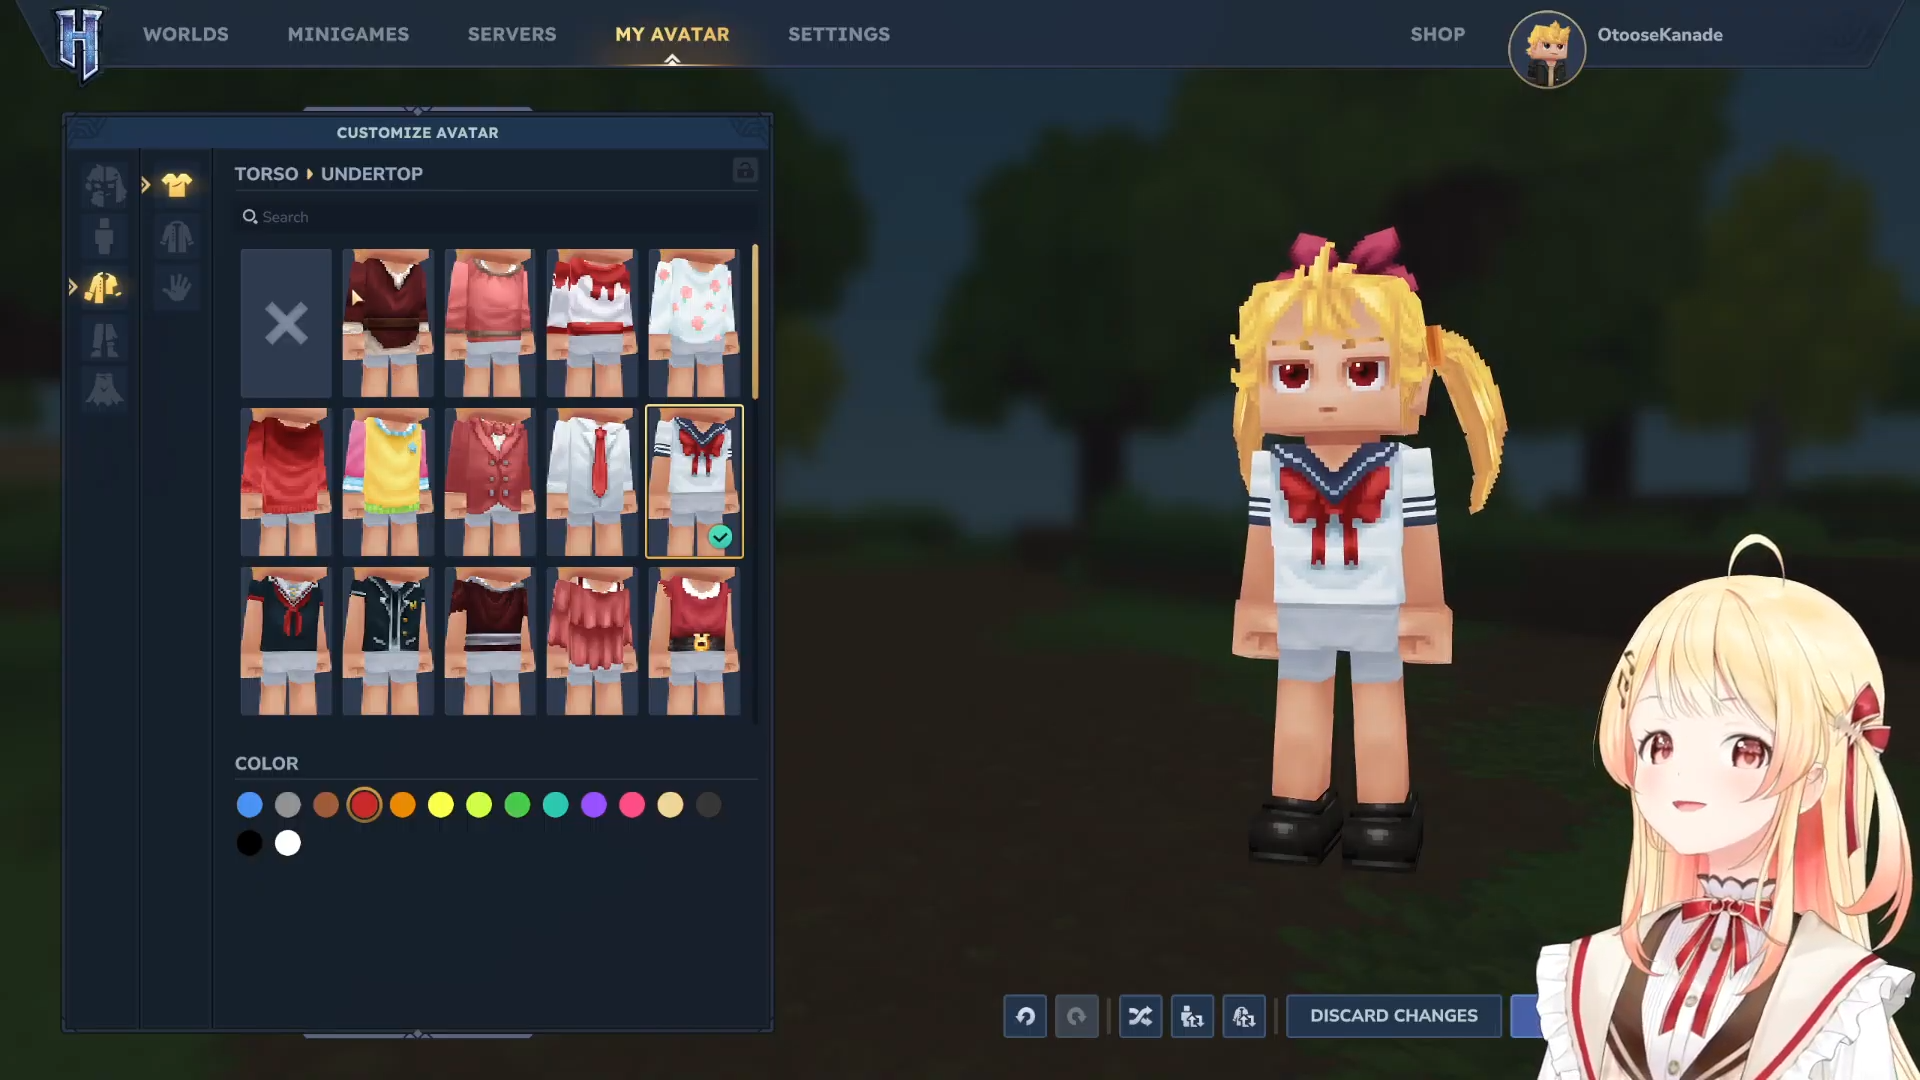Randomize avatar with shuffle button
This screenshot has height=1080, width=1920.
pyautogui.click(x=1140, y=1016)
